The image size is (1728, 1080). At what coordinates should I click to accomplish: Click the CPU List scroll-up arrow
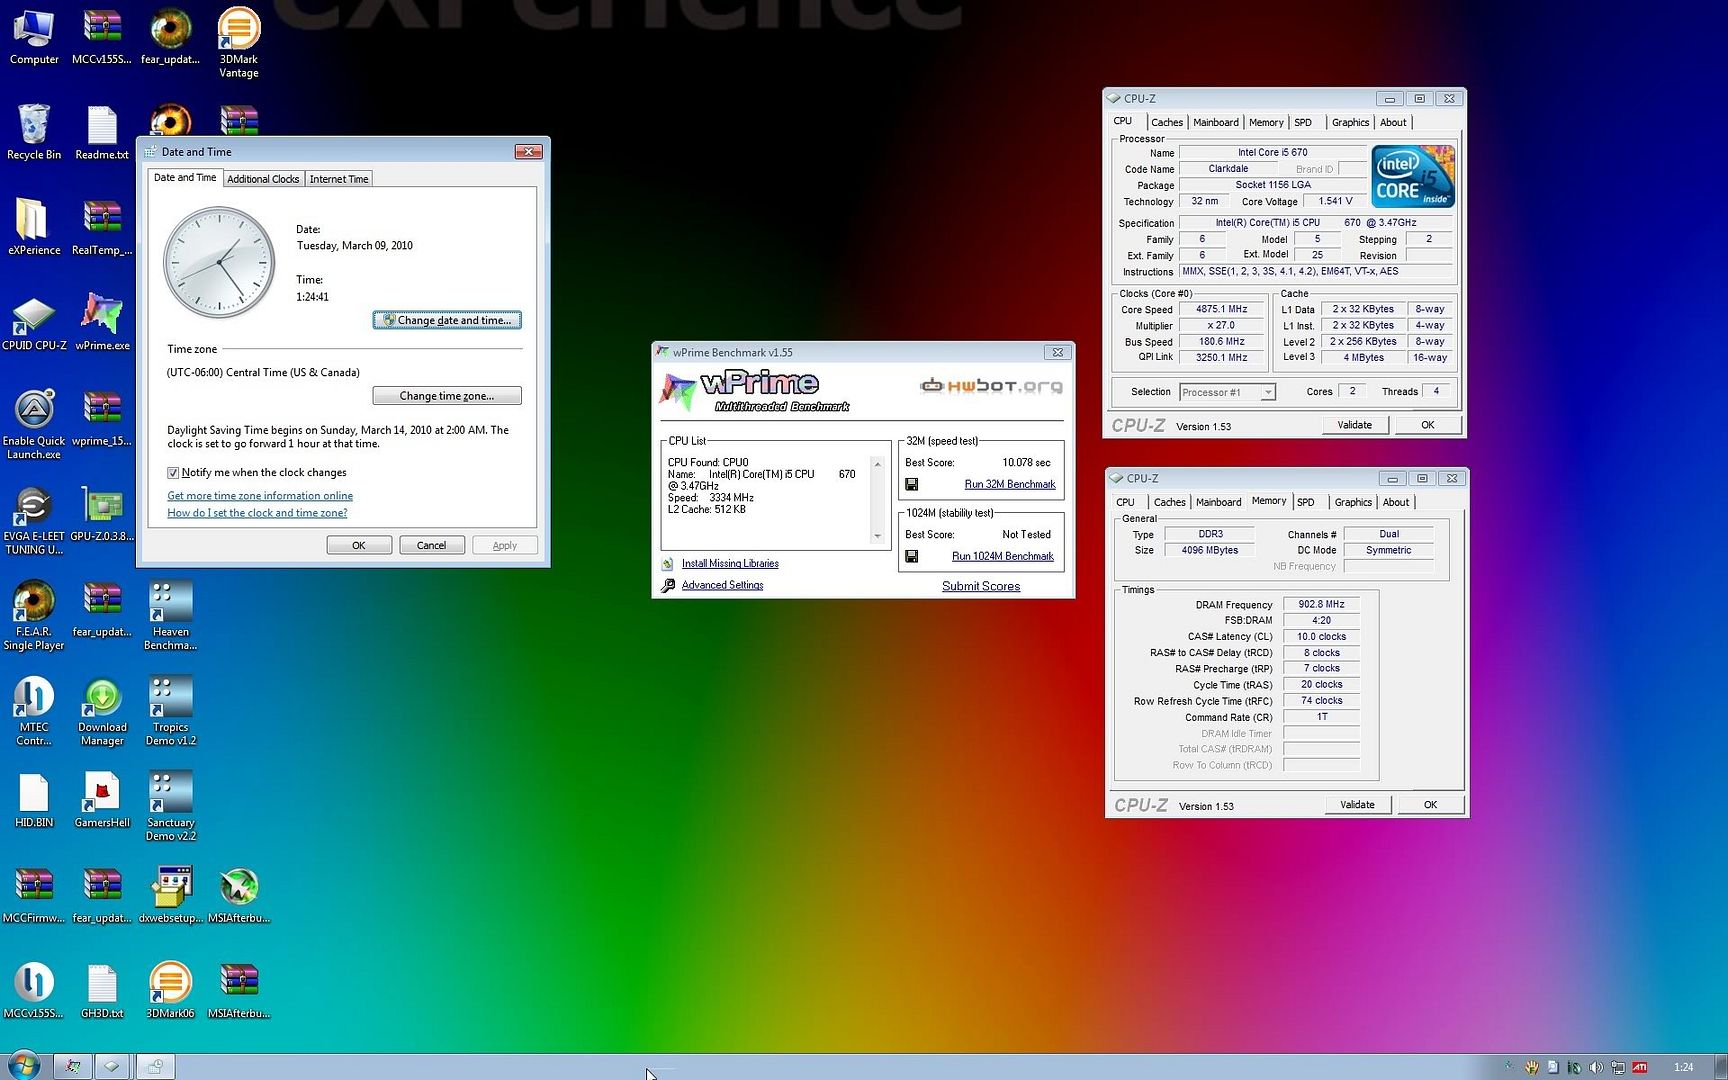tap(878, 464)
